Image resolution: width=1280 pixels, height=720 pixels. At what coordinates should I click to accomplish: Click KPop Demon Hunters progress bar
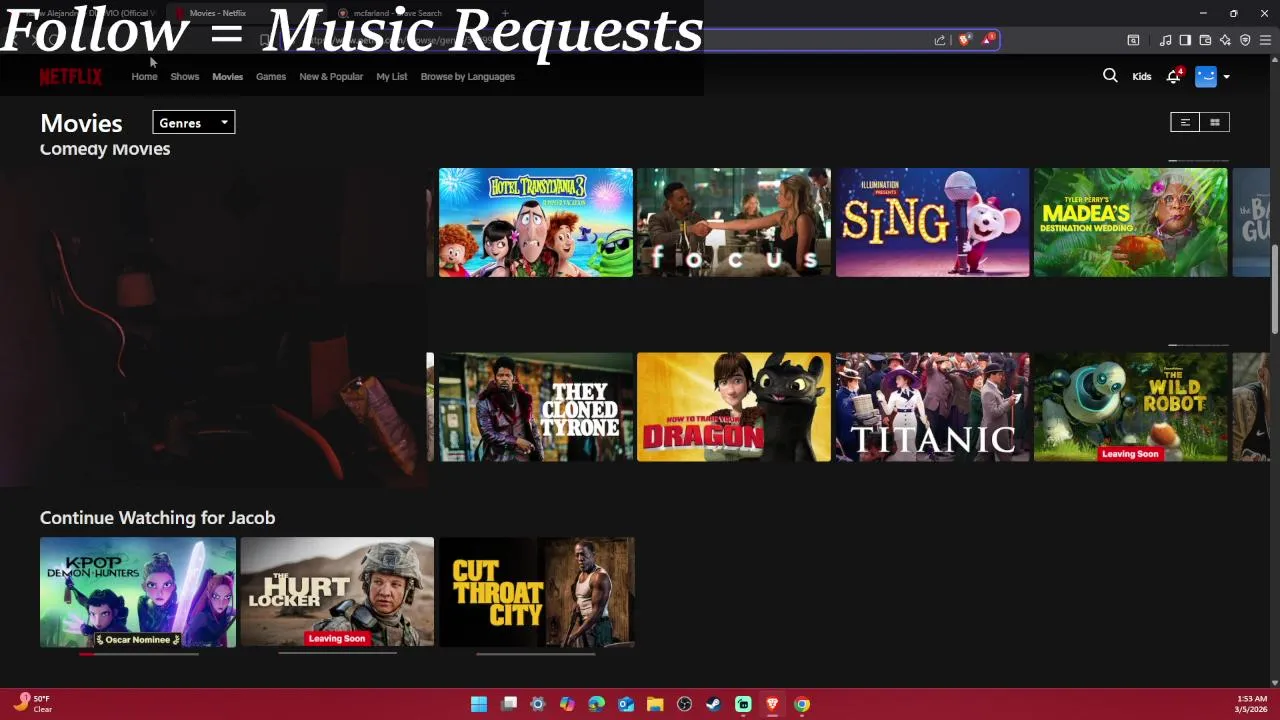tap(138, 654)
